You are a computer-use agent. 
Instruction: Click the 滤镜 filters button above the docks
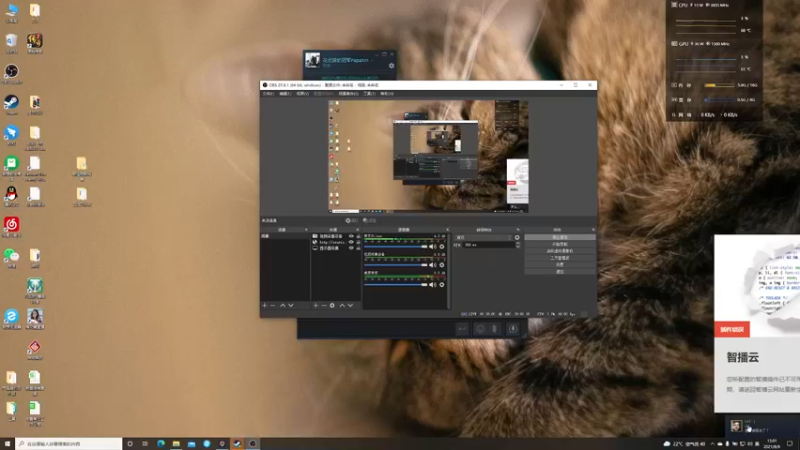point(369,220)
